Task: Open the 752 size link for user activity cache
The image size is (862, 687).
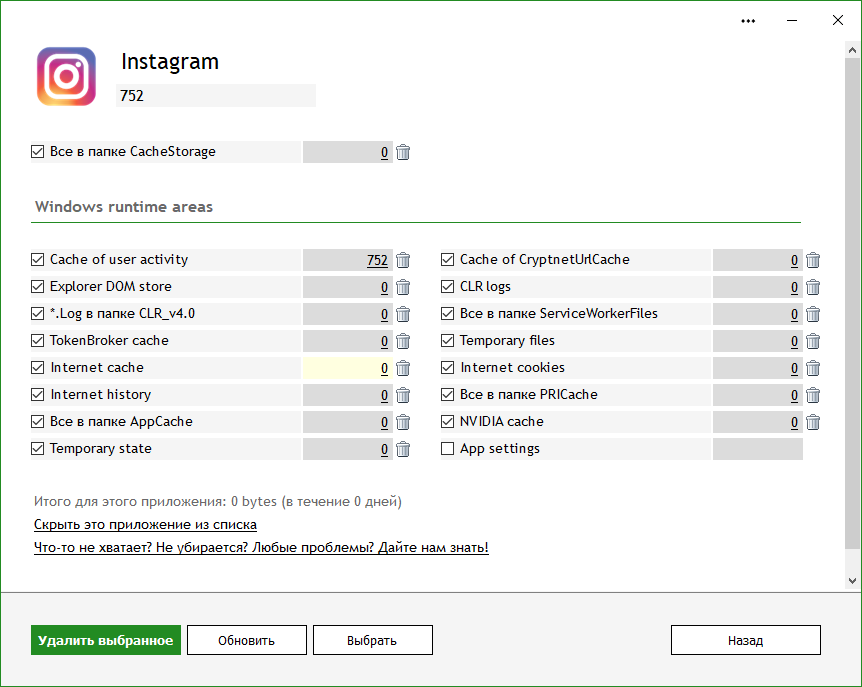Action: [x=377, y=260]
